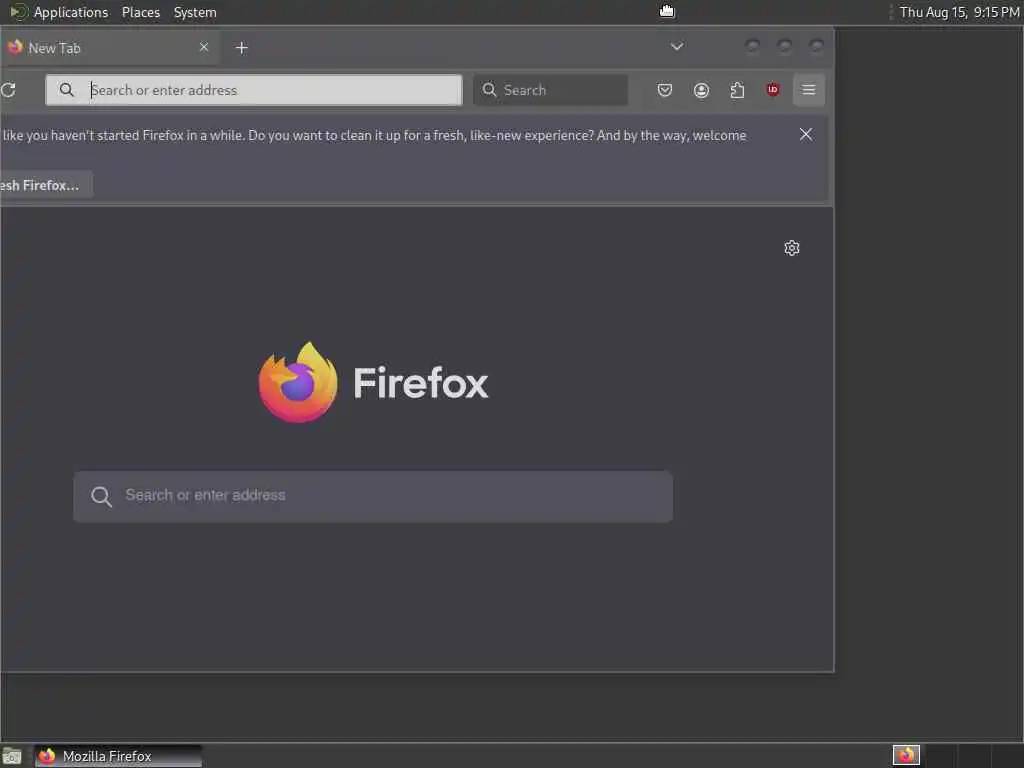The image size is (1024, 768).
Task: Click the show desktop icon in the bottom panel
Action: coord(12,756)
